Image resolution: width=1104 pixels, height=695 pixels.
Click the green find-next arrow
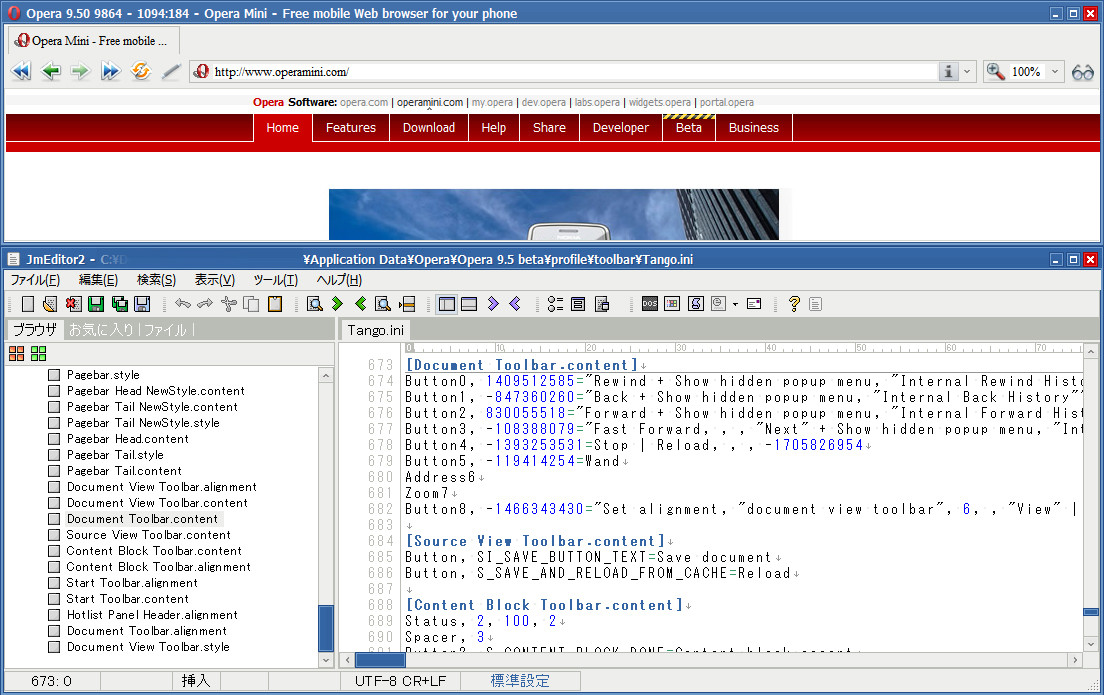338,303
